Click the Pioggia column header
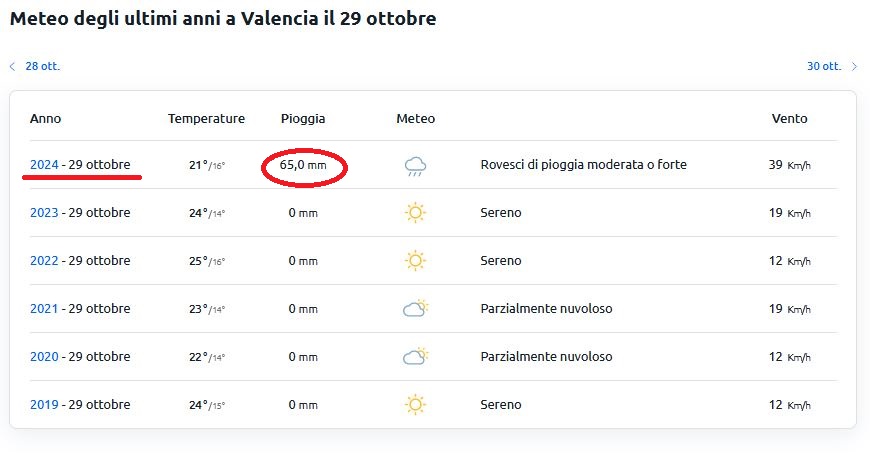This screenshot has height=470, width=870. pyautogui.click(x=303, y=119)
